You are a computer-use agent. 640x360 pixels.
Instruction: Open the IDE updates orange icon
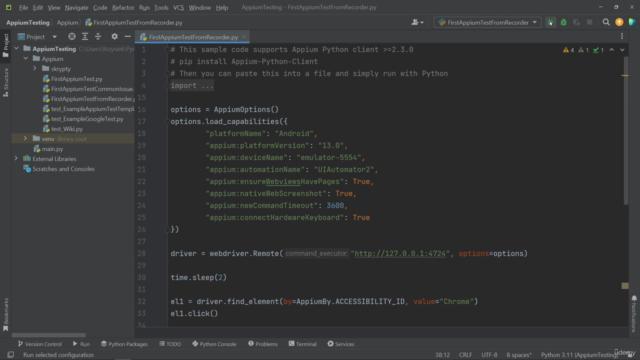pos(619,22)
